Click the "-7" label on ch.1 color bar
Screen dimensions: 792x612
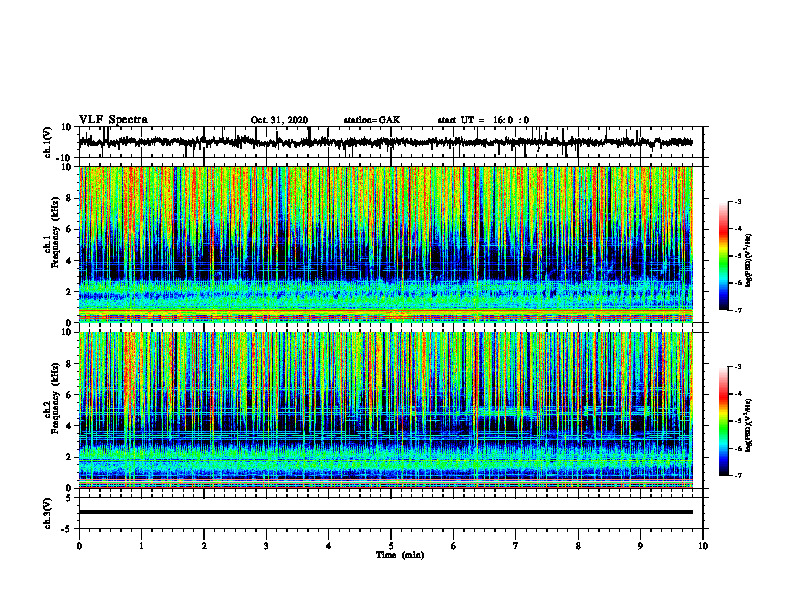[x=738, y=311]
